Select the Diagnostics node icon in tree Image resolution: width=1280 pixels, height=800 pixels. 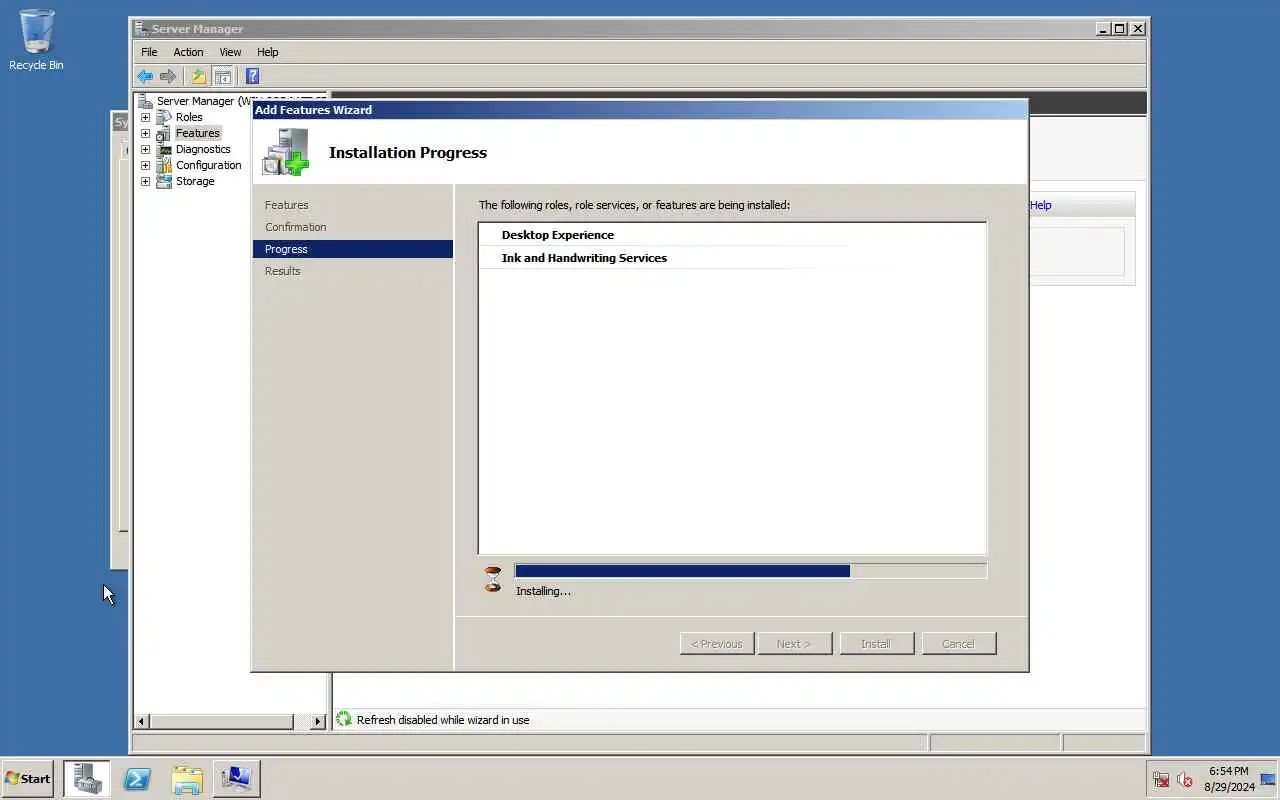click(x=164, y=149)
